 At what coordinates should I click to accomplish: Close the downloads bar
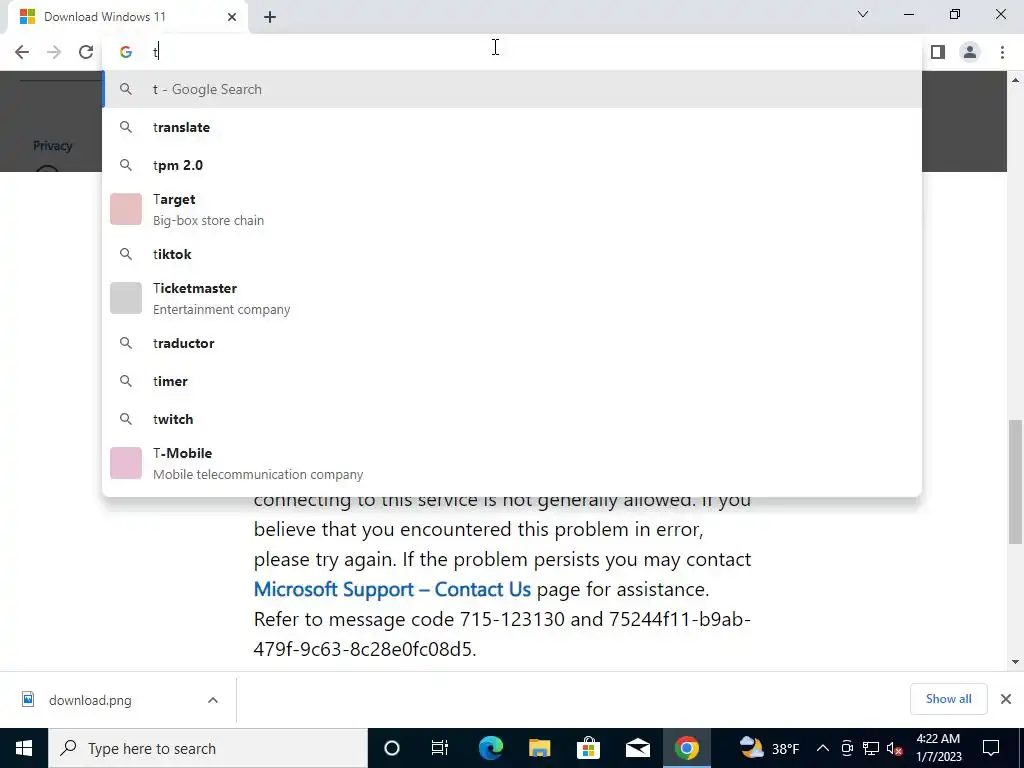pos(1006,699)
